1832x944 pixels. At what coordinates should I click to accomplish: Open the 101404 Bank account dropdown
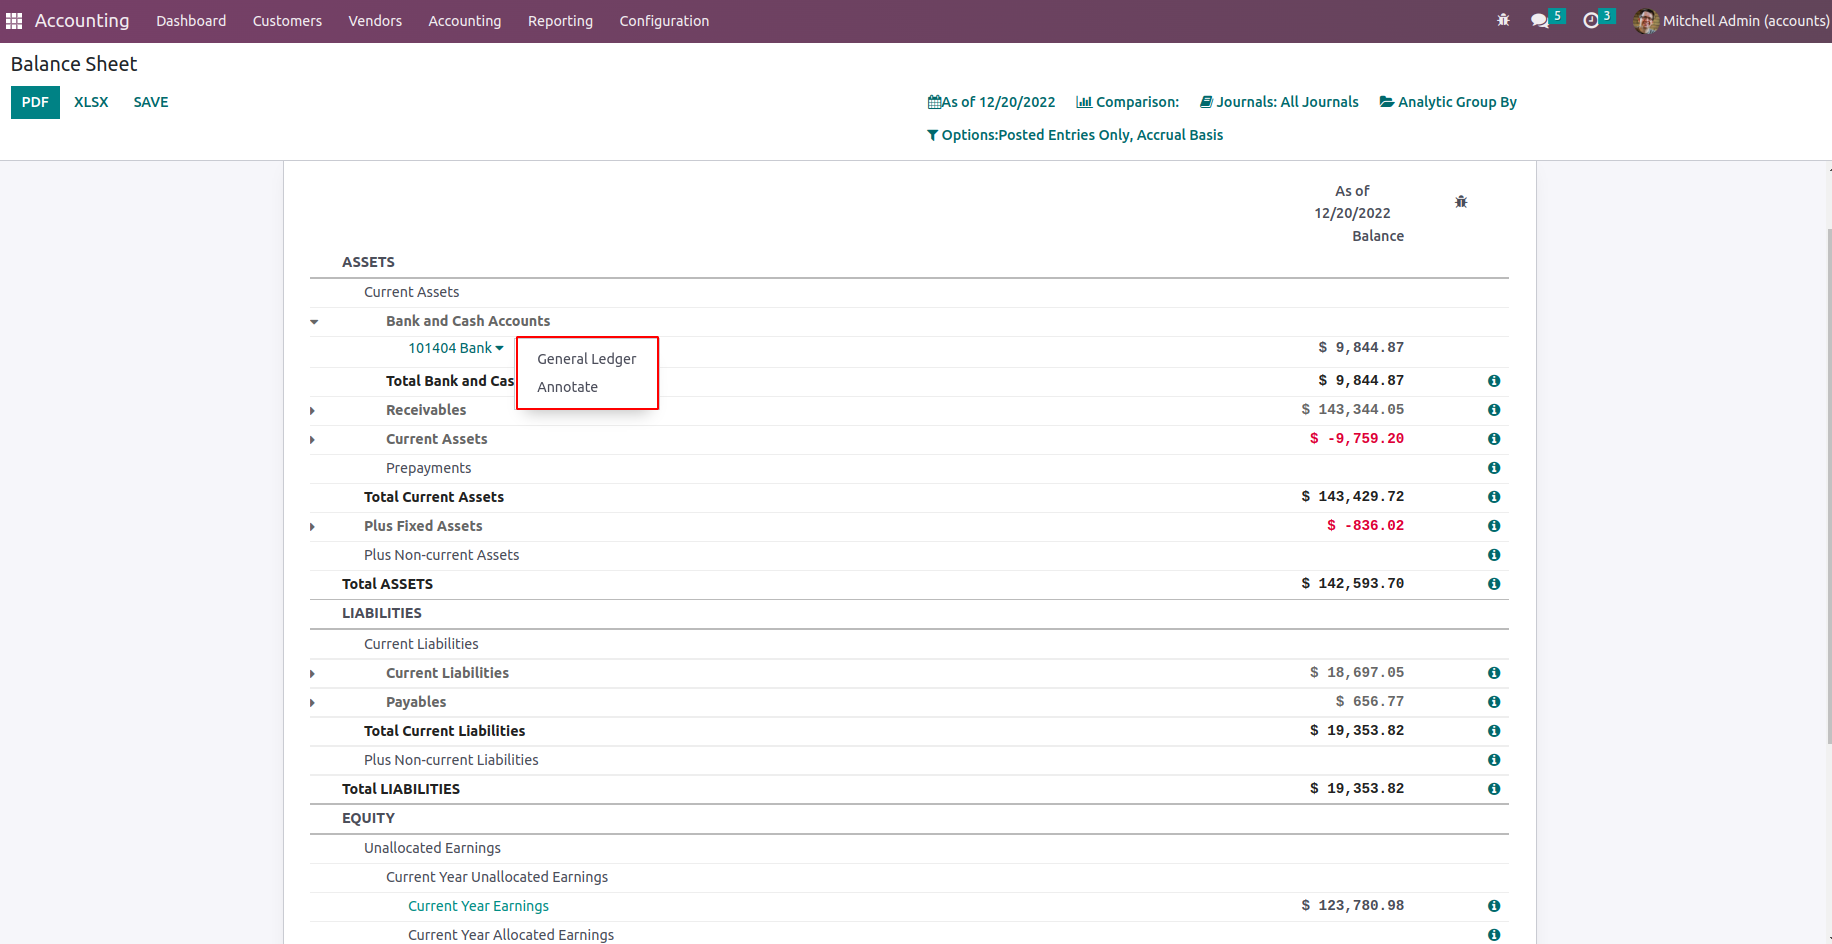point(456,348)
